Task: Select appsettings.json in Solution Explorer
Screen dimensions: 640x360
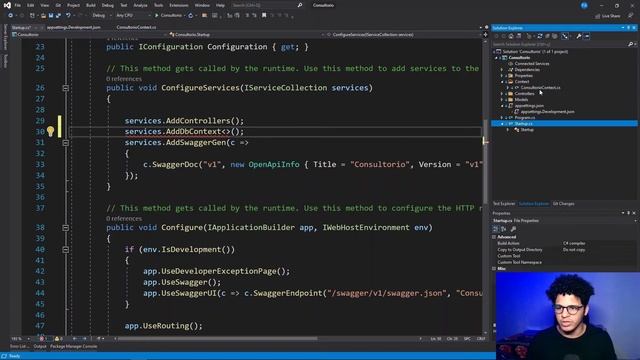Action: [x=529, y=106]
